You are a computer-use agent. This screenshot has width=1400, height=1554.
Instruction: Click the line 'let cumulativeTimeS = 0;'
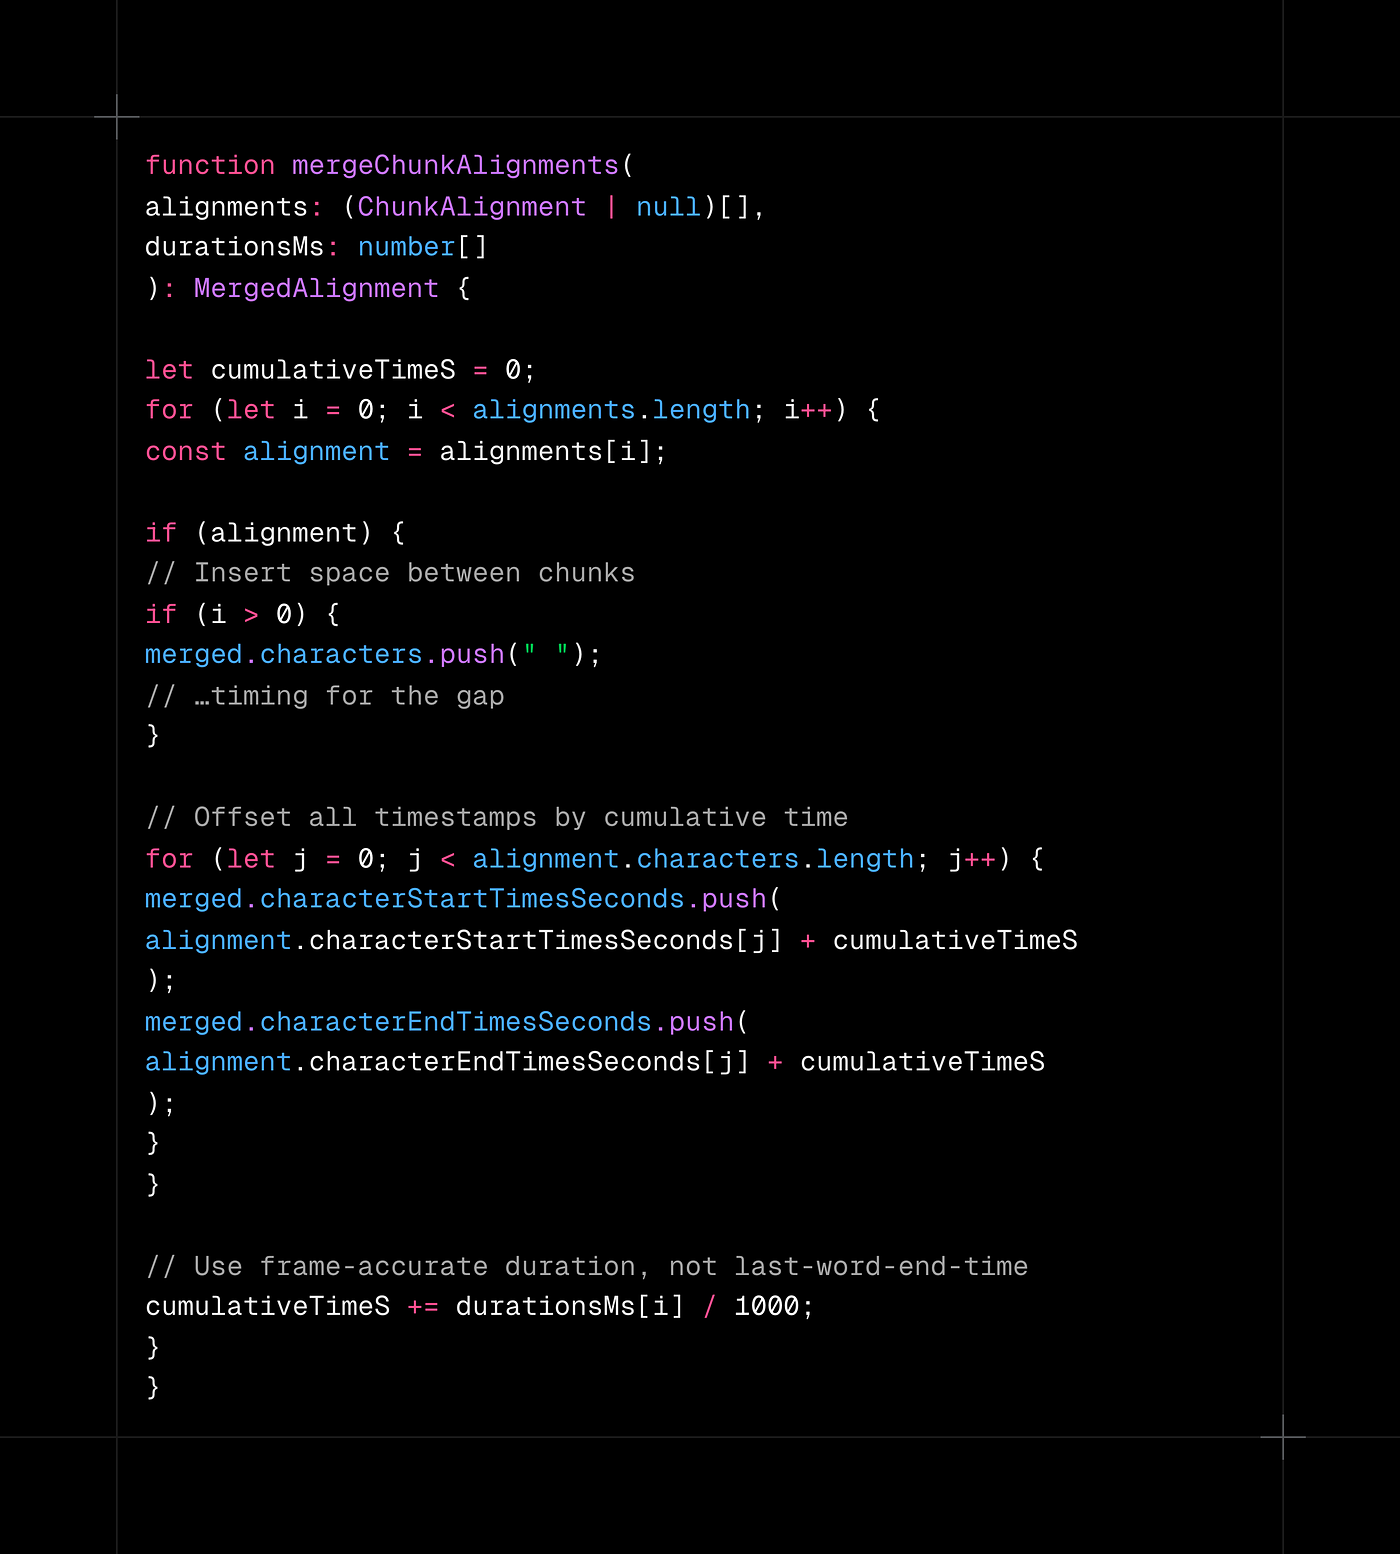(x=340, y=370)
